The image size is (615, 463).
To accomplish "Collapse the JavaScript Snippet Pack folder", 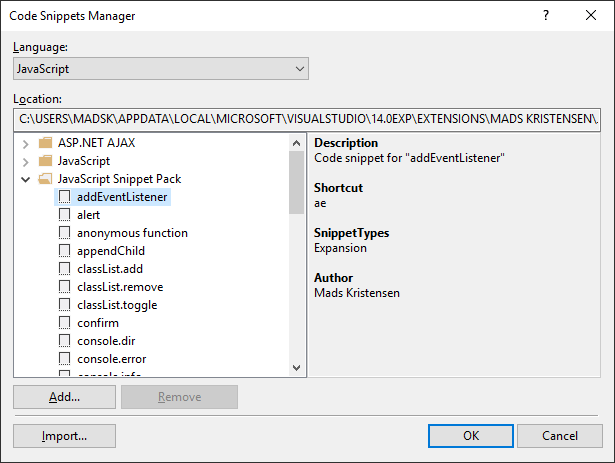I will [x=25, y=179].
